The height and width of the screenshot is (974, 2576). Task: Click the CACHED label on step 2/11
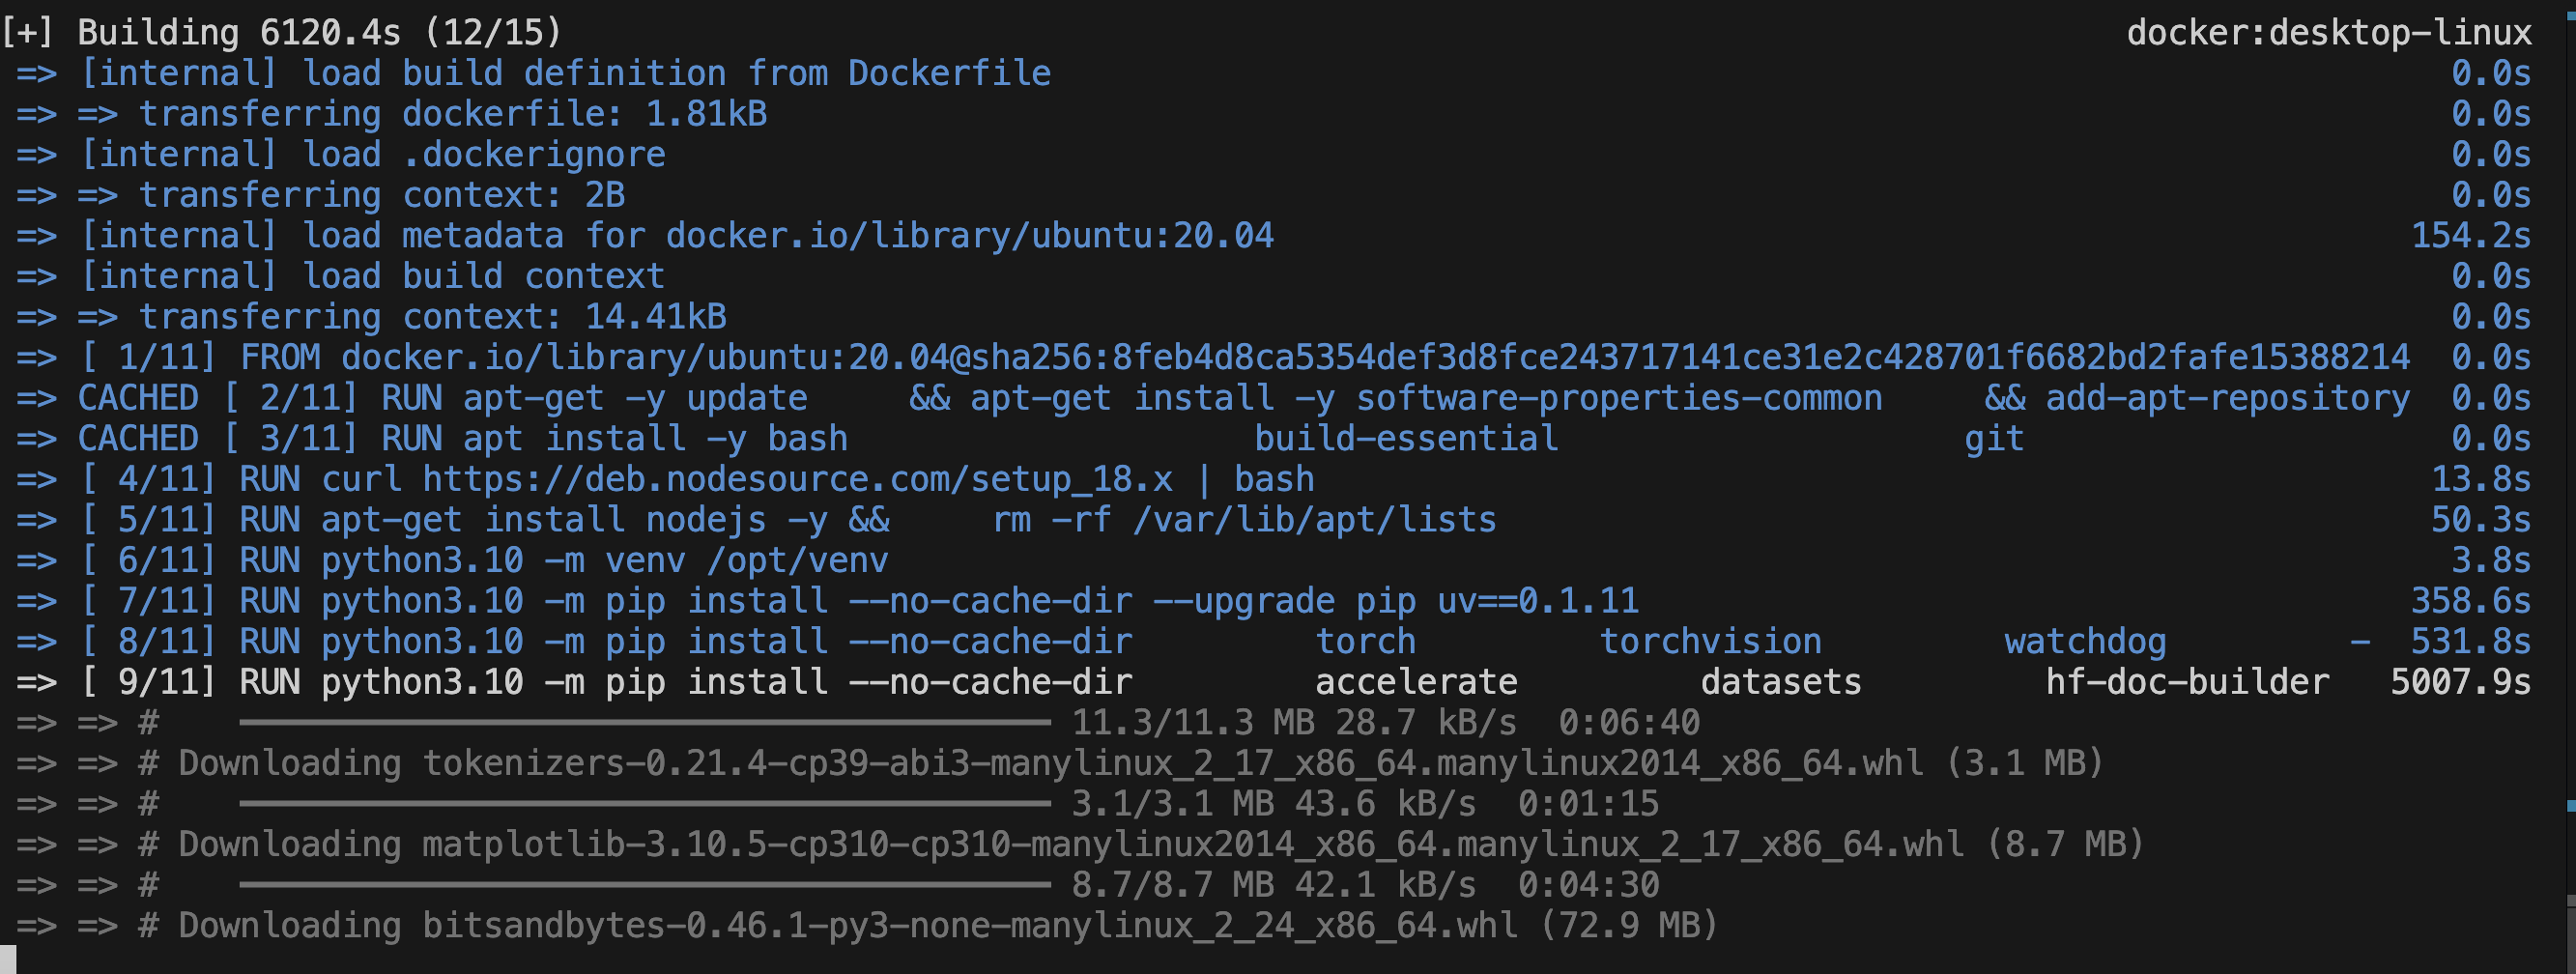coord(138,398)
